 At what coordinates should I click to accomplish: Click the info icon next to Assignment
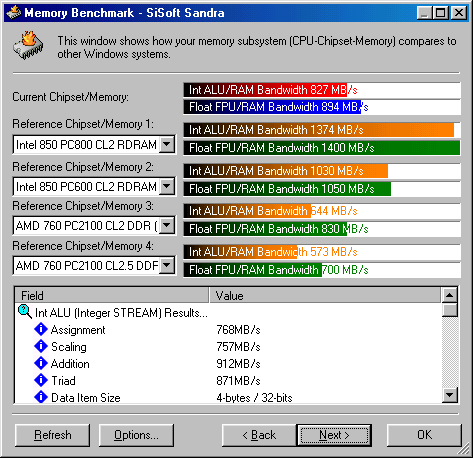pyautogui.click(x=41, y=329)
